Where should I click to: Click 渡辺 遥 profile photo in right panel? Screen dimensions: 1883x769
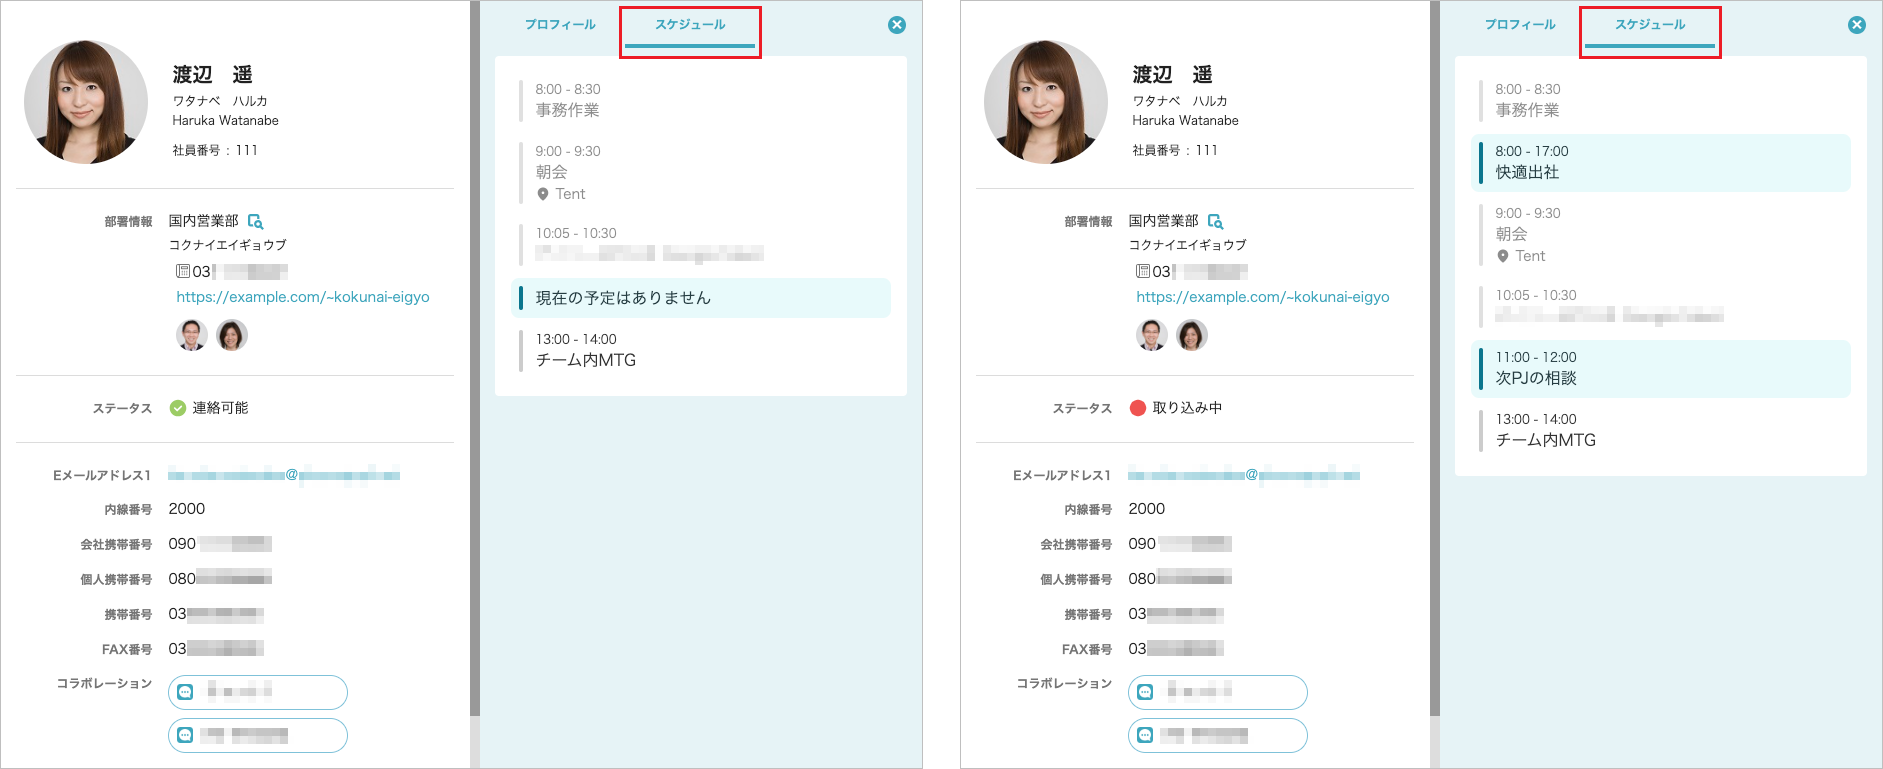pos(1046,102)
